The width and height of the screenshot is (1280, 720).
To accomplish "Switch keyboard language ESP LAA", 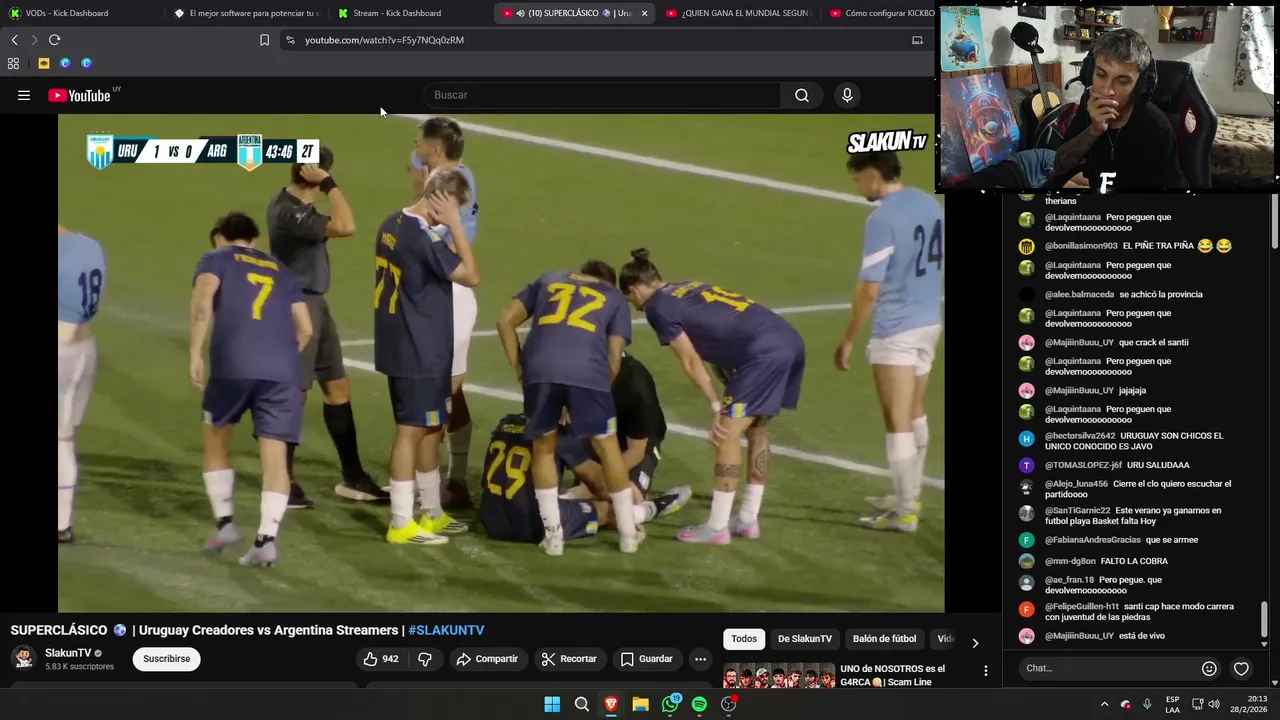I will tap(1172, 704).
